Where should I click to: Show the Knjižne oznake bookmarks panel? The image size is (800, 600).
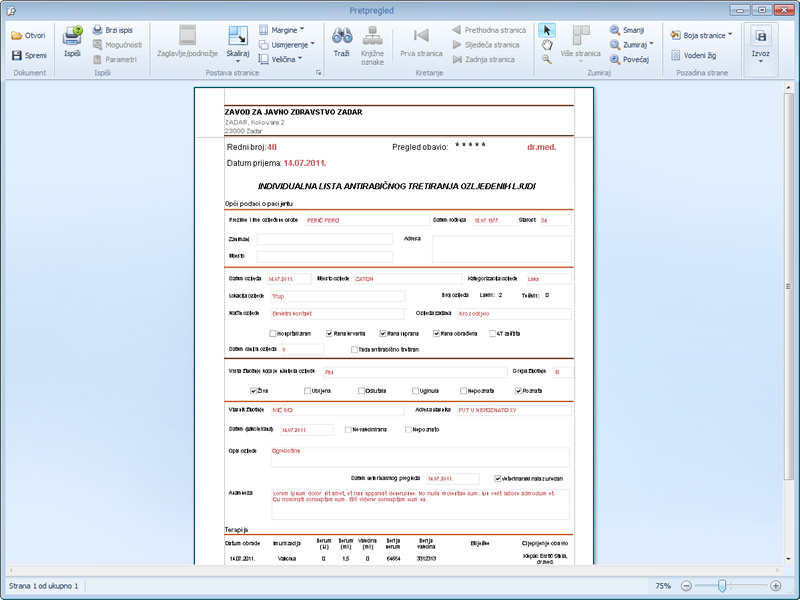click(372, 45)
